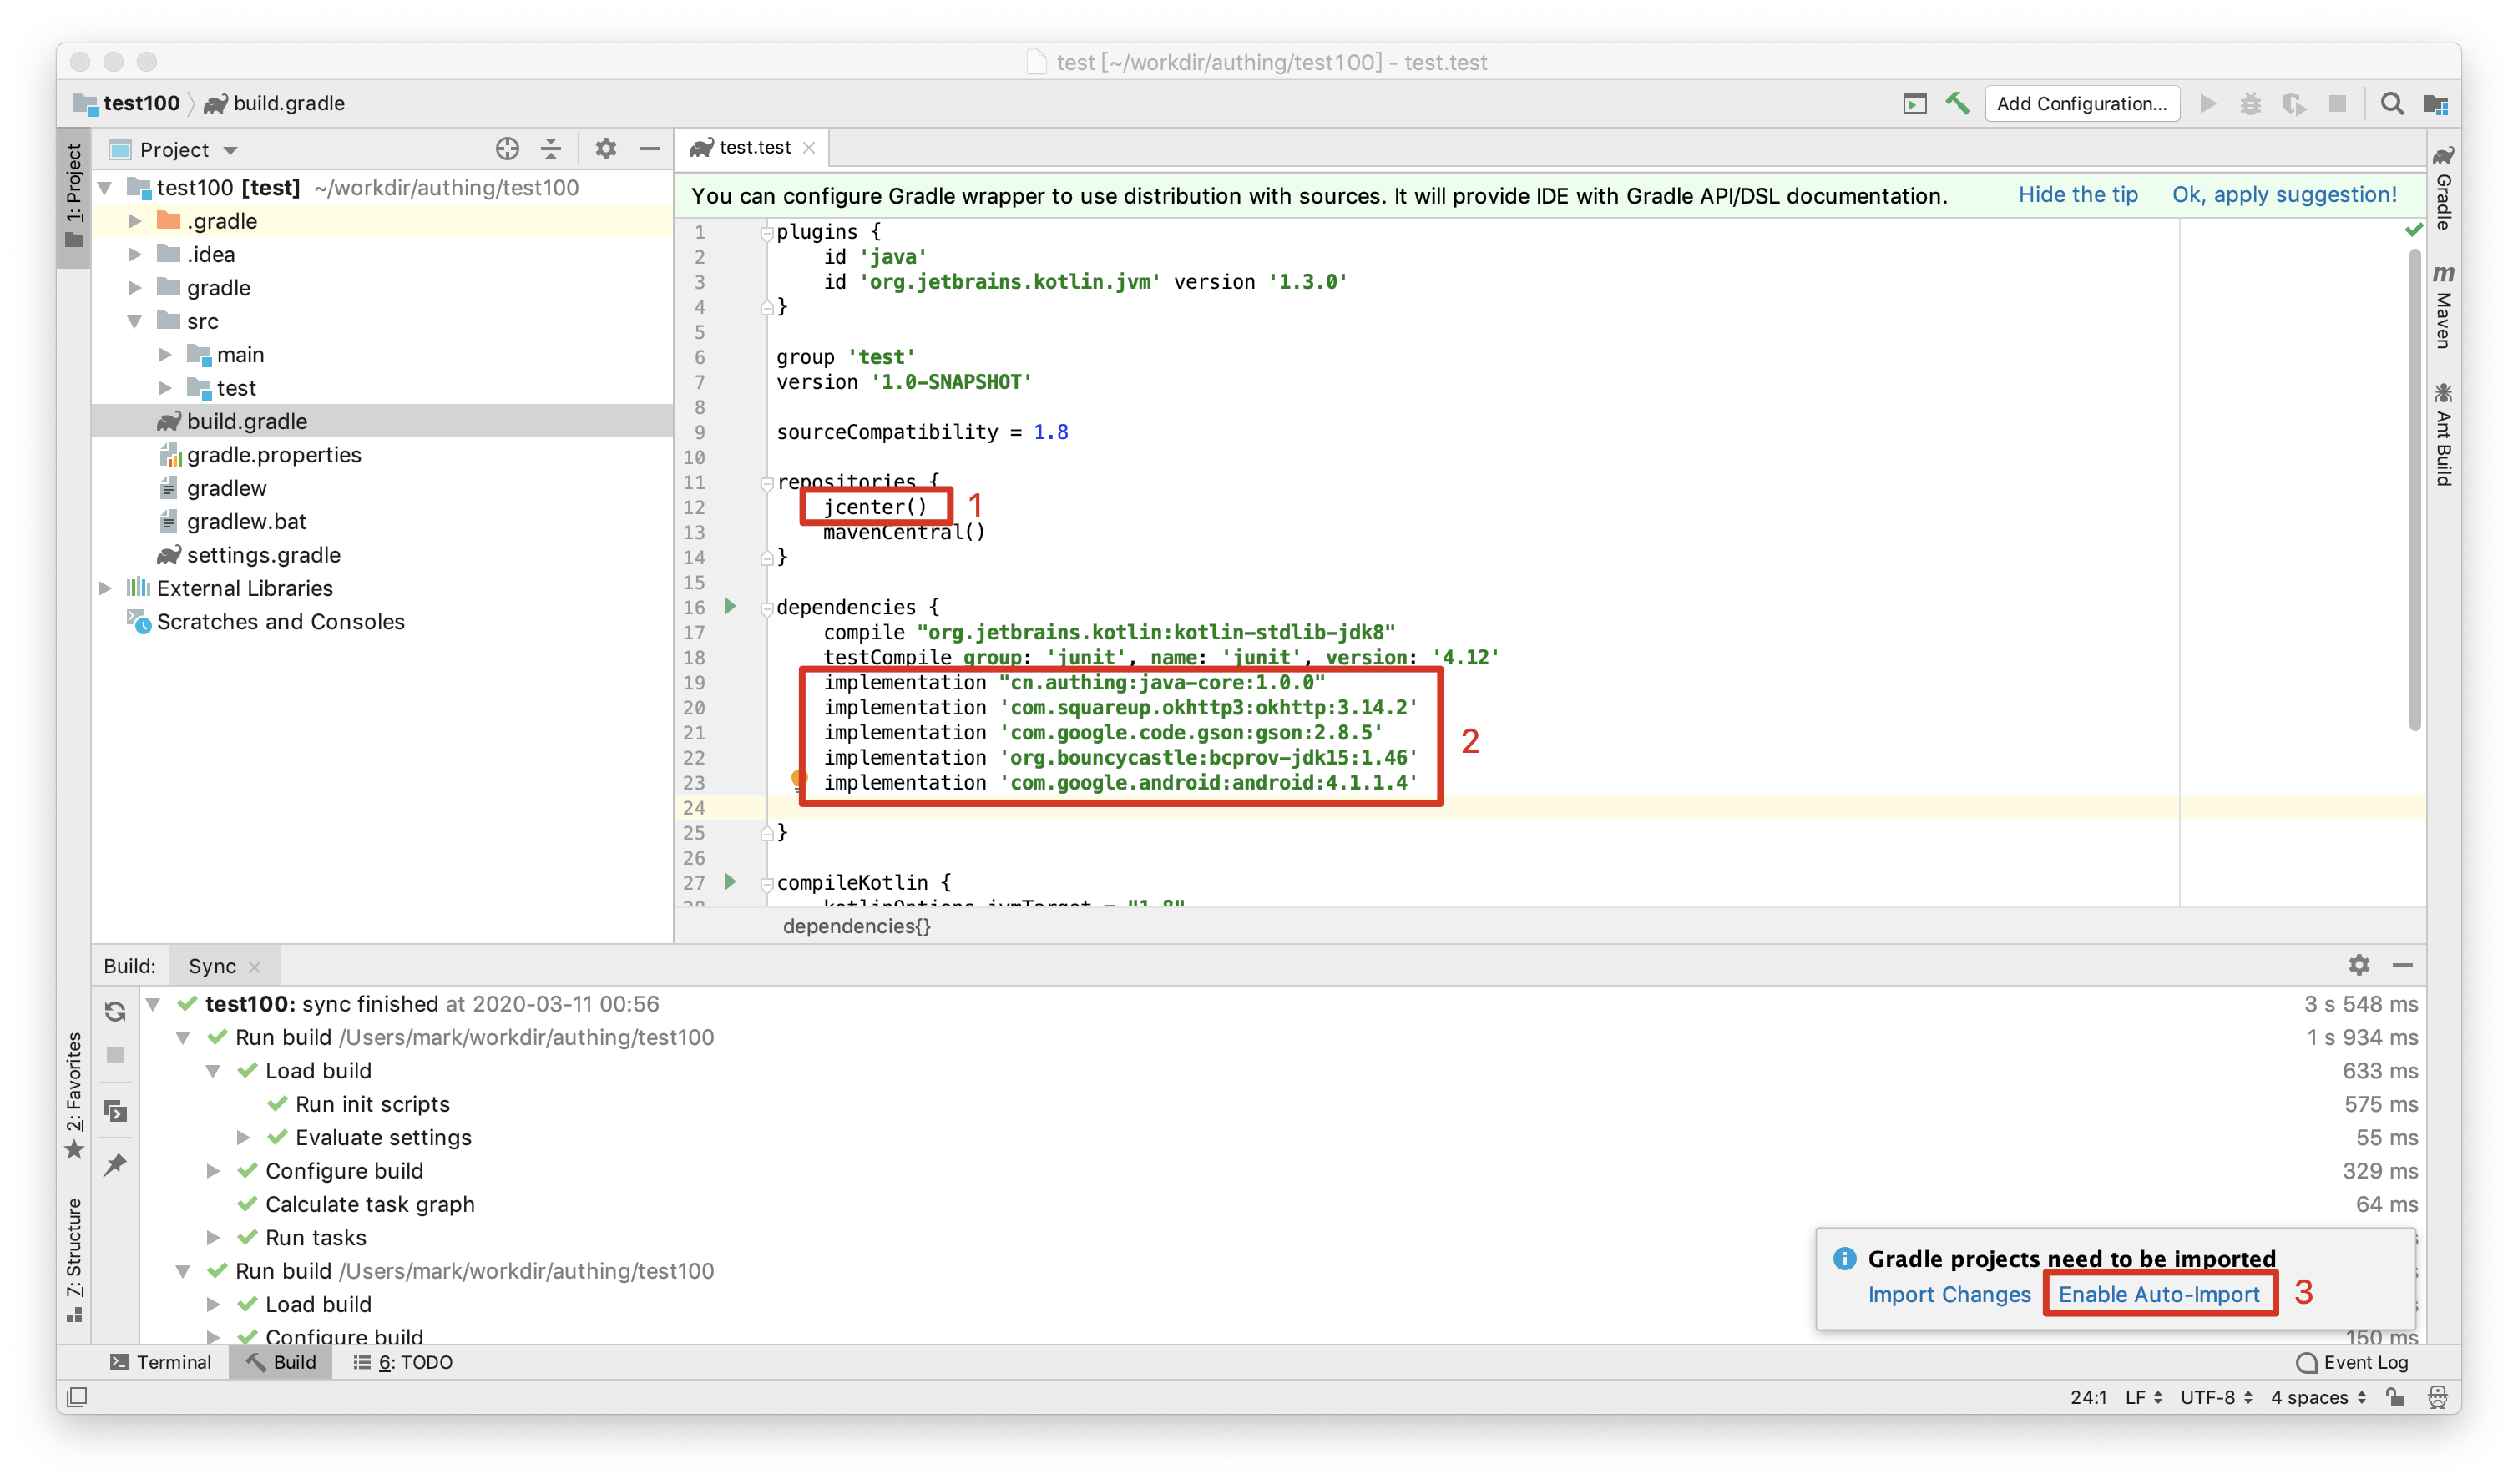The height and width of the screenshot is (1484, 2518).
Task: Locate current file with crosshair icon
Action: click(x=507, y=148)
